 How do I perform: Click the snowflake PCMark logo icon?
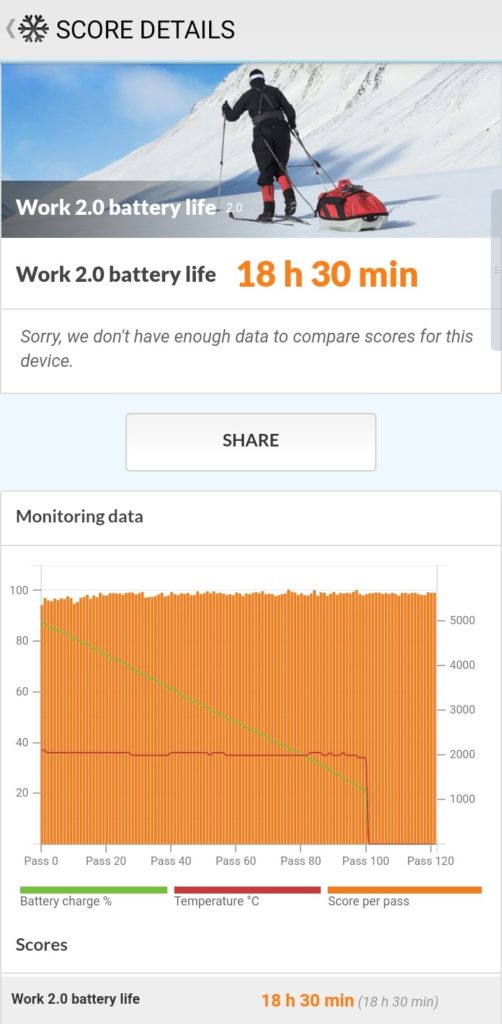(34, 29)
